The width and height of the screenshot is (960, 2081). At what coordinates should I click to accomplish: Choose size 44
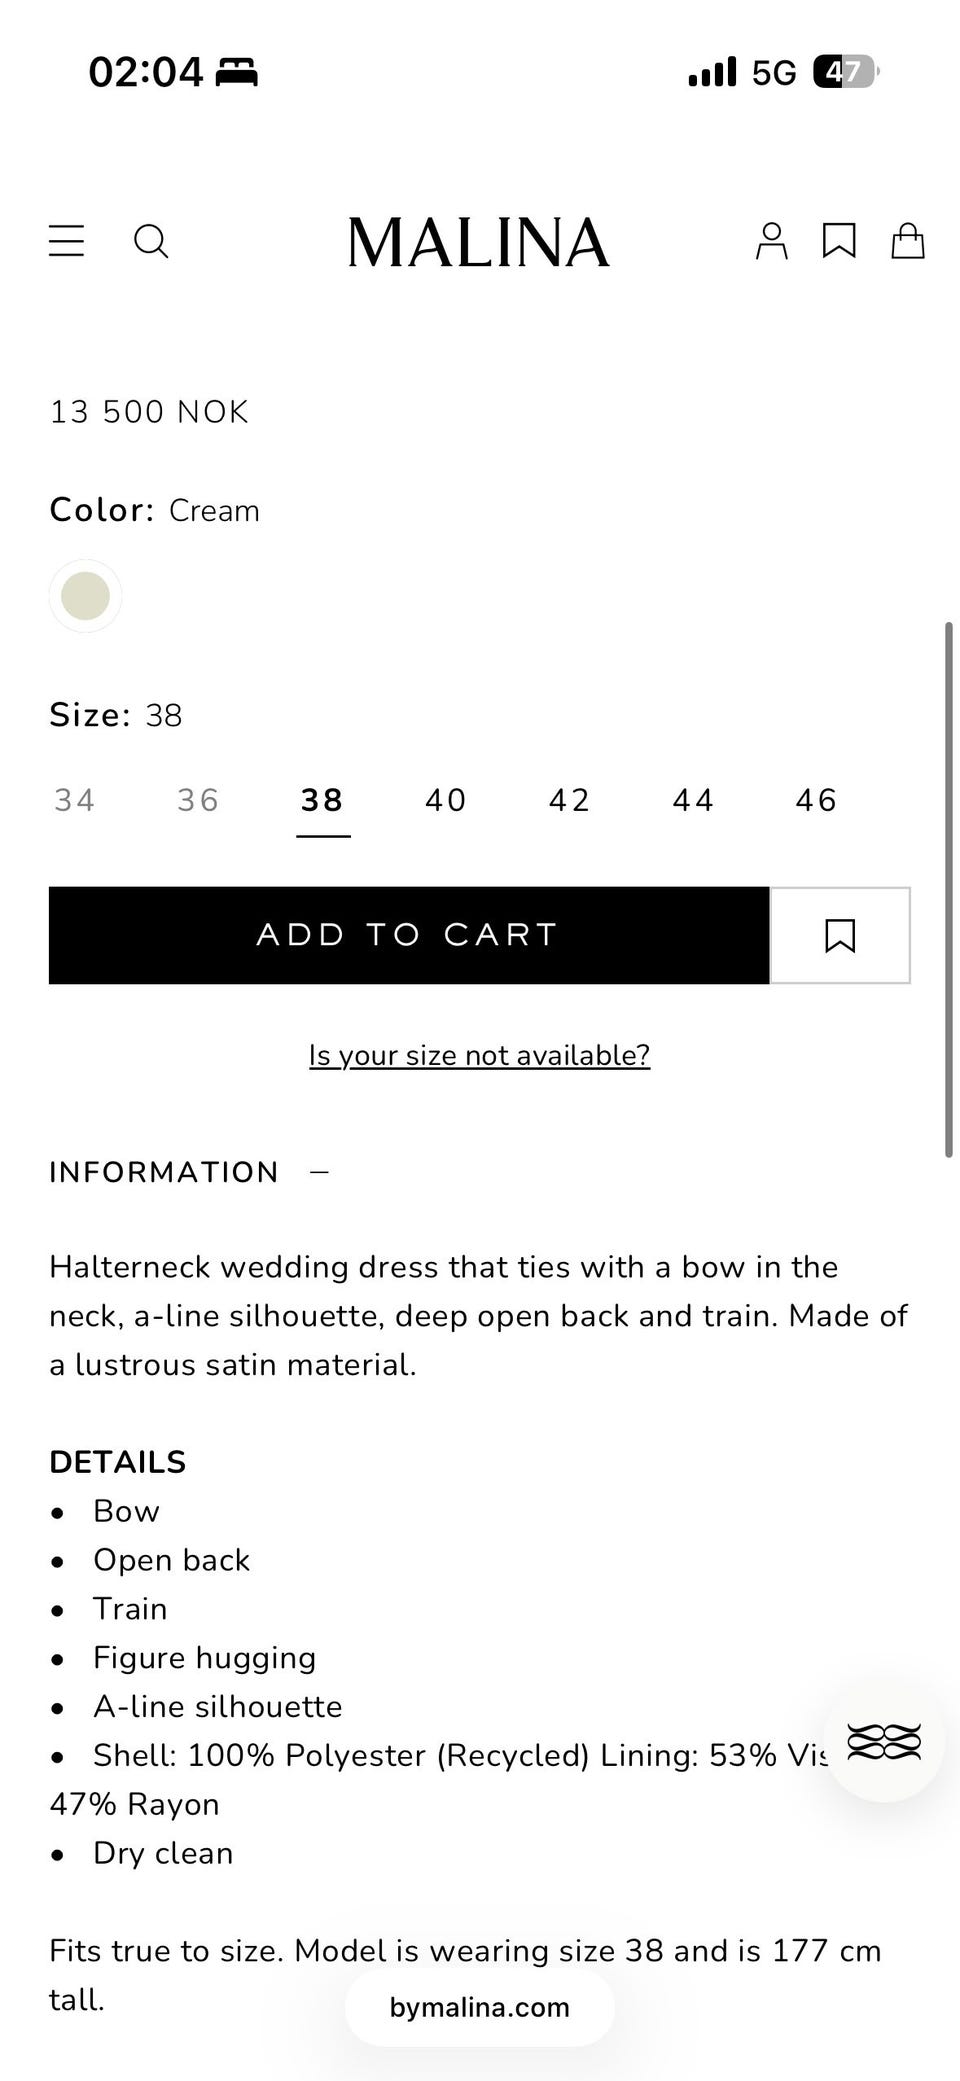[x=693, y=800]
